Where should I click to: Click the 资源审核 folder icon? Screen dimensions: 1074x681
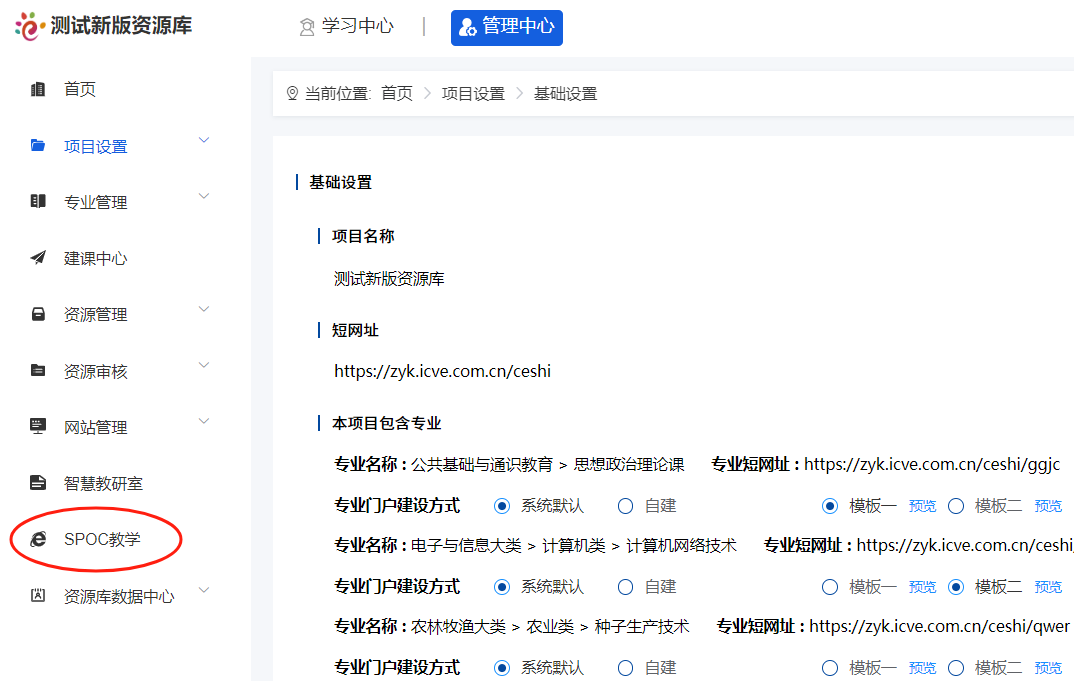click(x=38, y=371)
